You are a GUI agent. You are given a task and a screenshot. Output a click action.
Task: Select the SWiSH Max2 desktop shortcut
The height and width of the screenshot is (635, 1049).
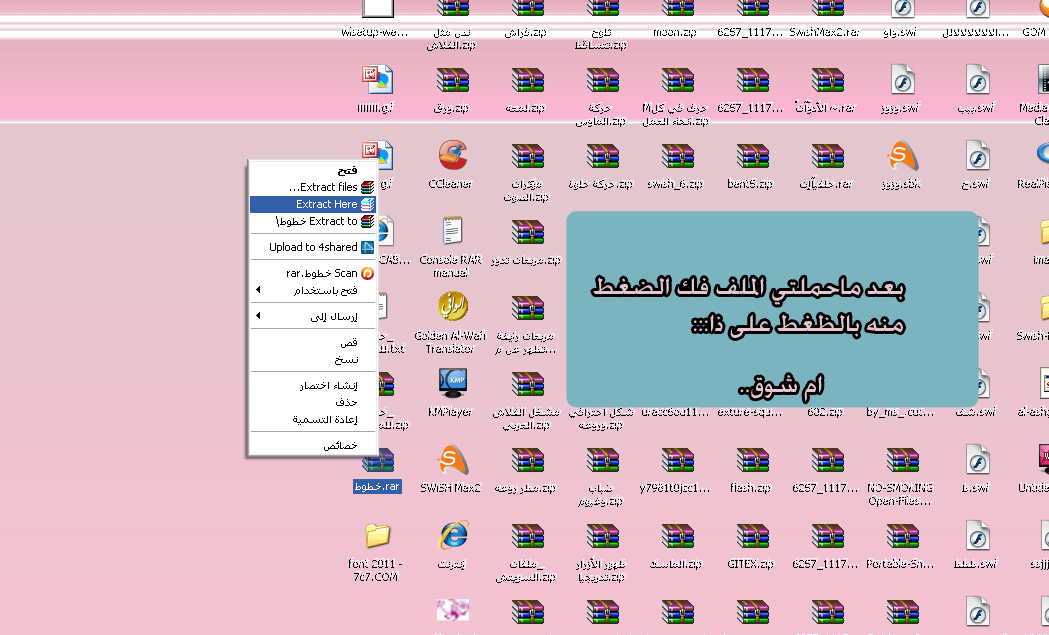point(452,461)
